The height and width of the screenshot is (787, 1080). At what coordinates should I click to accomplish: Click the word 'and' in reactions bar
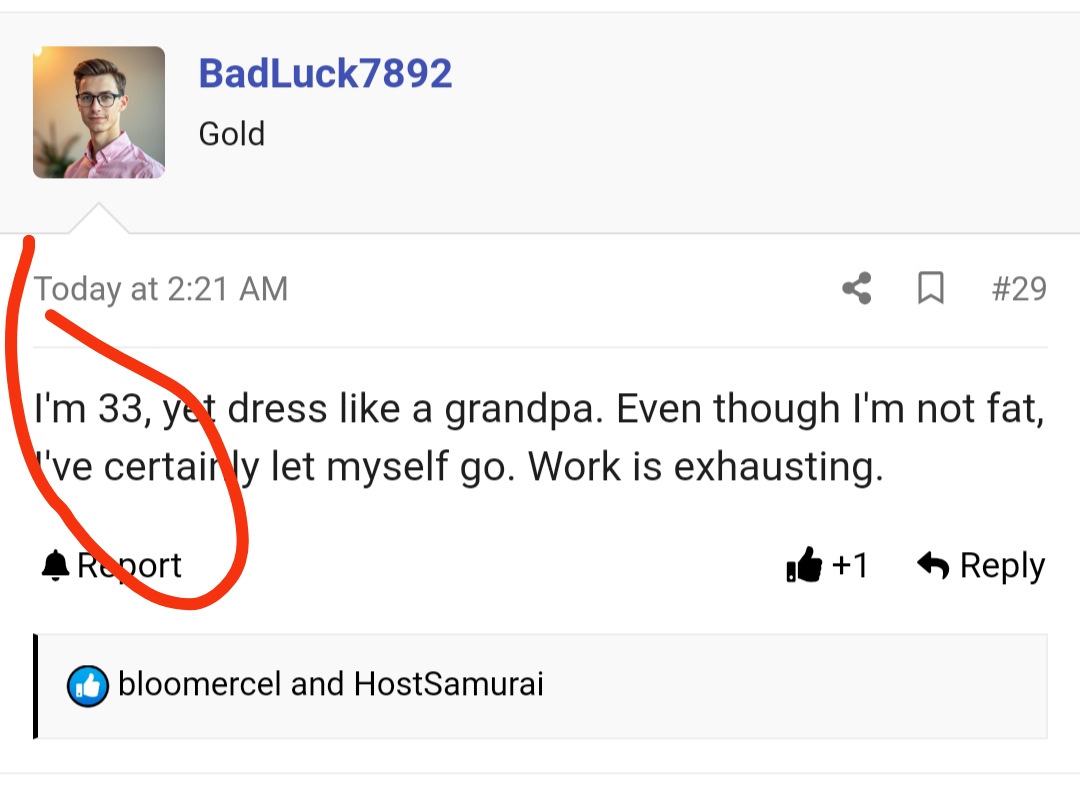click(x=318, y=685)
